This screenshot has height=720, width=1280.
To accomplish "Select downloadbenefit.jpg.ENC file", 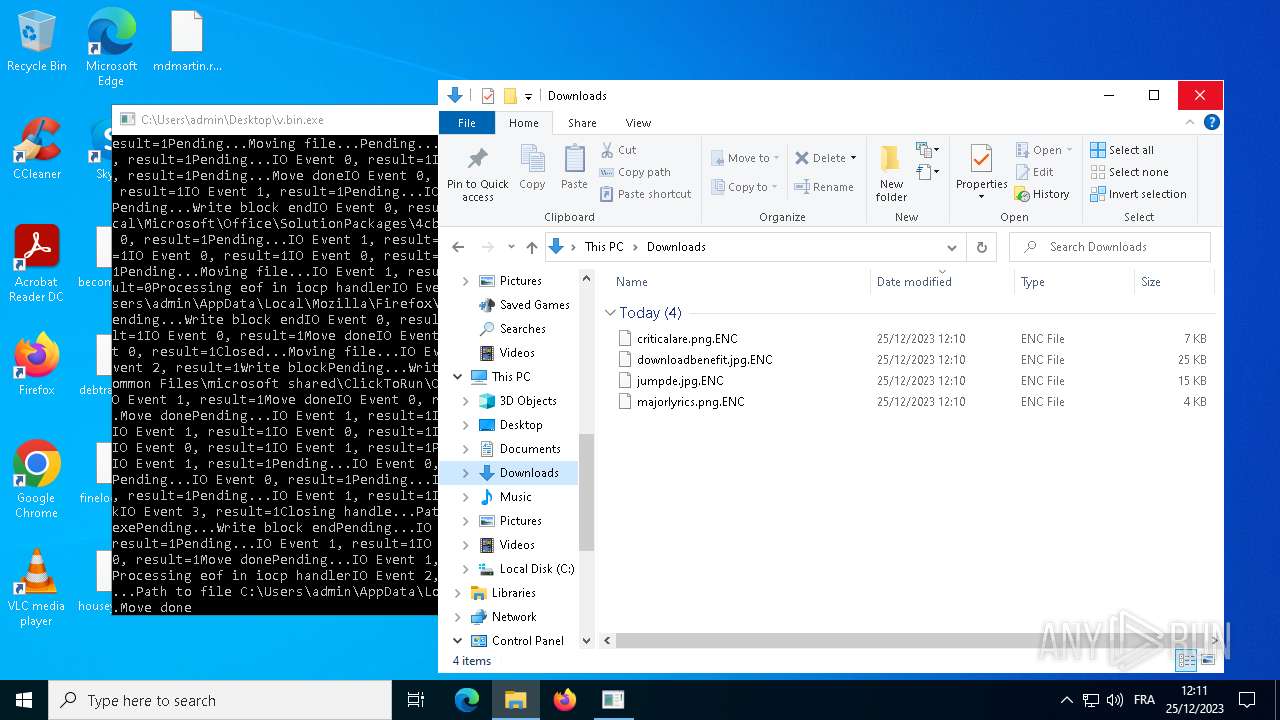I will (913, 360).
